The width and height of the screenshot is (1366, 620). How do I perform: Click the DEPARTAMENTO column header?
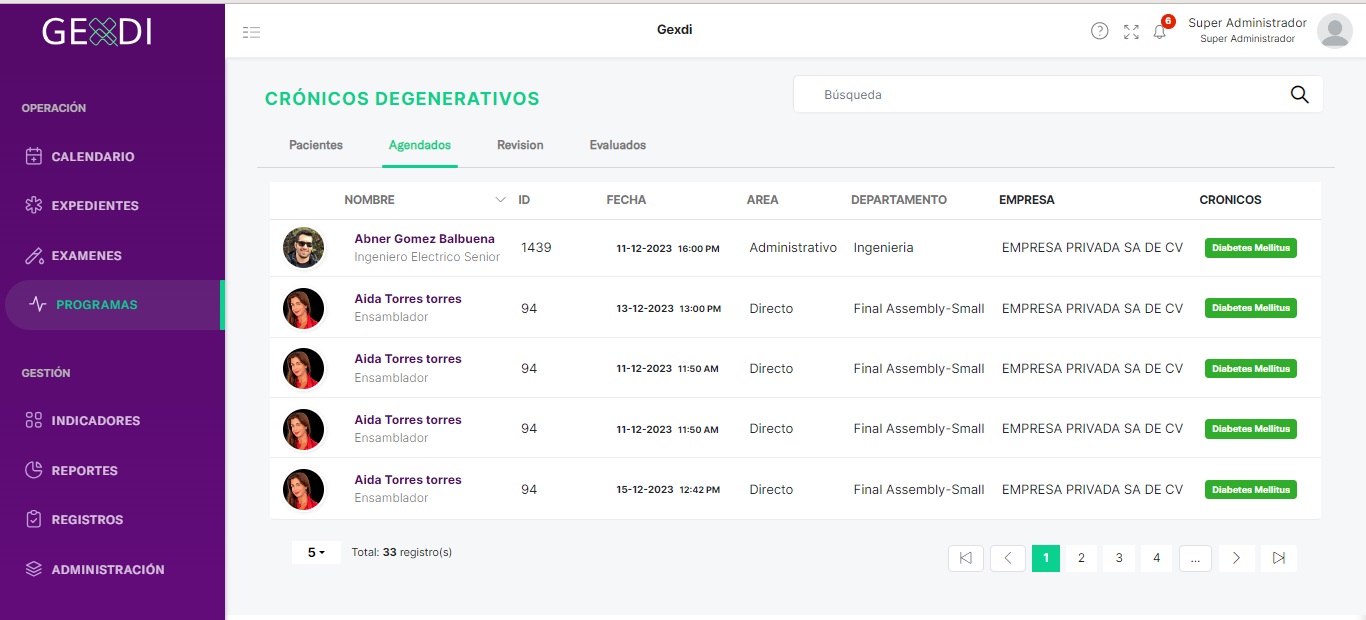tap(899, 200)
